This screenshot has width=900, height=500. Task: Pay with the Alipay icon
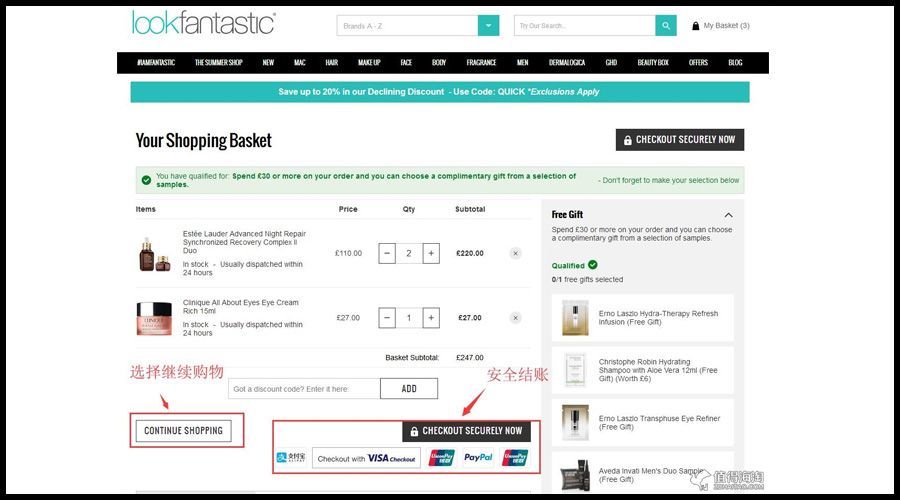pos(291,458)
